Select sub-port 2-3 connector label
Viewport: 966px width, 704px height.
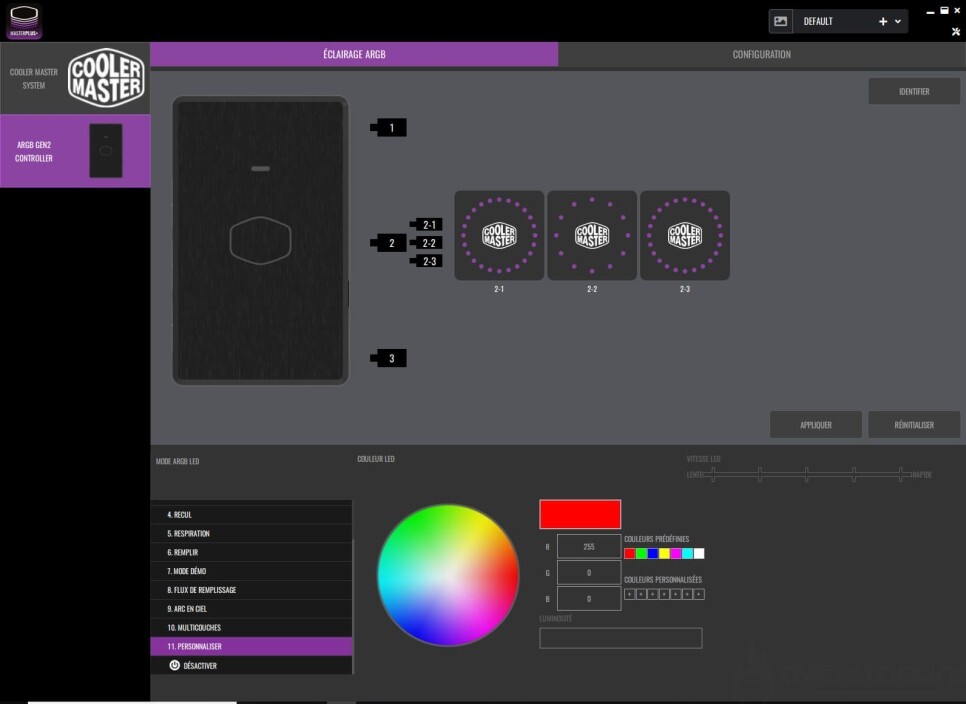pyautogui.click(x=426, y=261)
